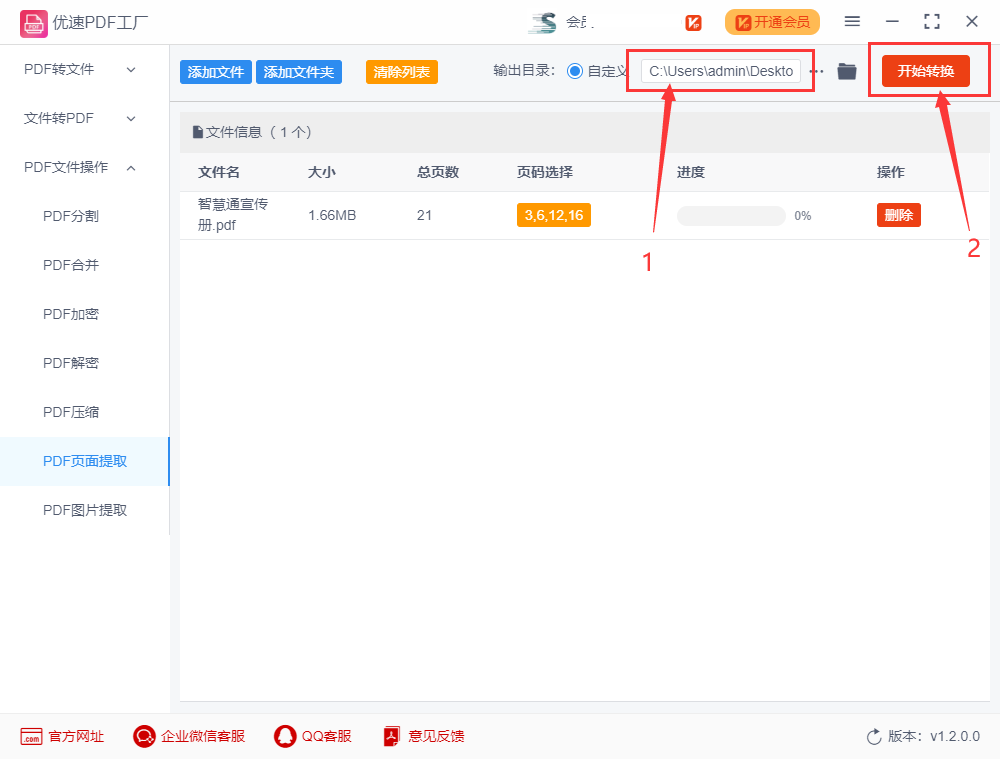Viewport: 1000px width, 760px height.
Task: Open 官方网址 official website link
Action: [60, 736]
